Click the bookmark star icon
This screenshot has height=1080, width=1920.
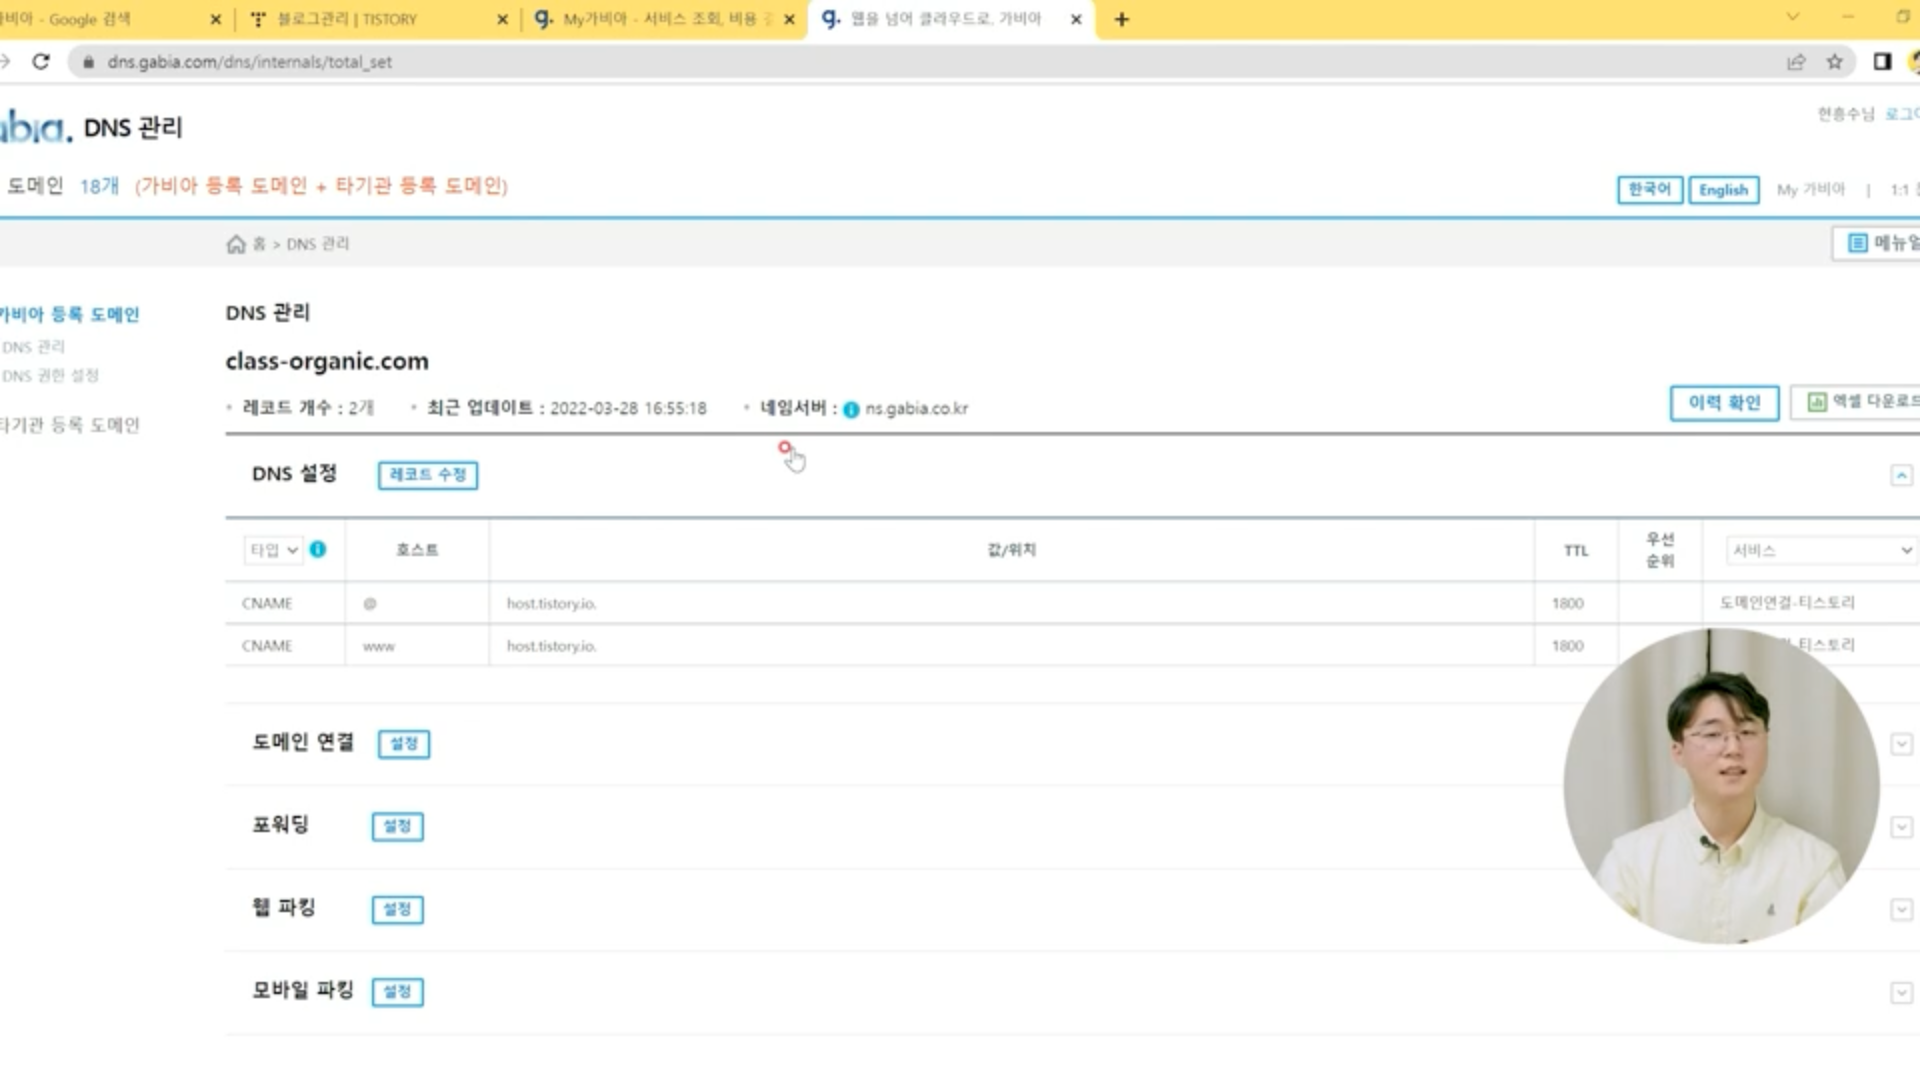pos(1834,62)
